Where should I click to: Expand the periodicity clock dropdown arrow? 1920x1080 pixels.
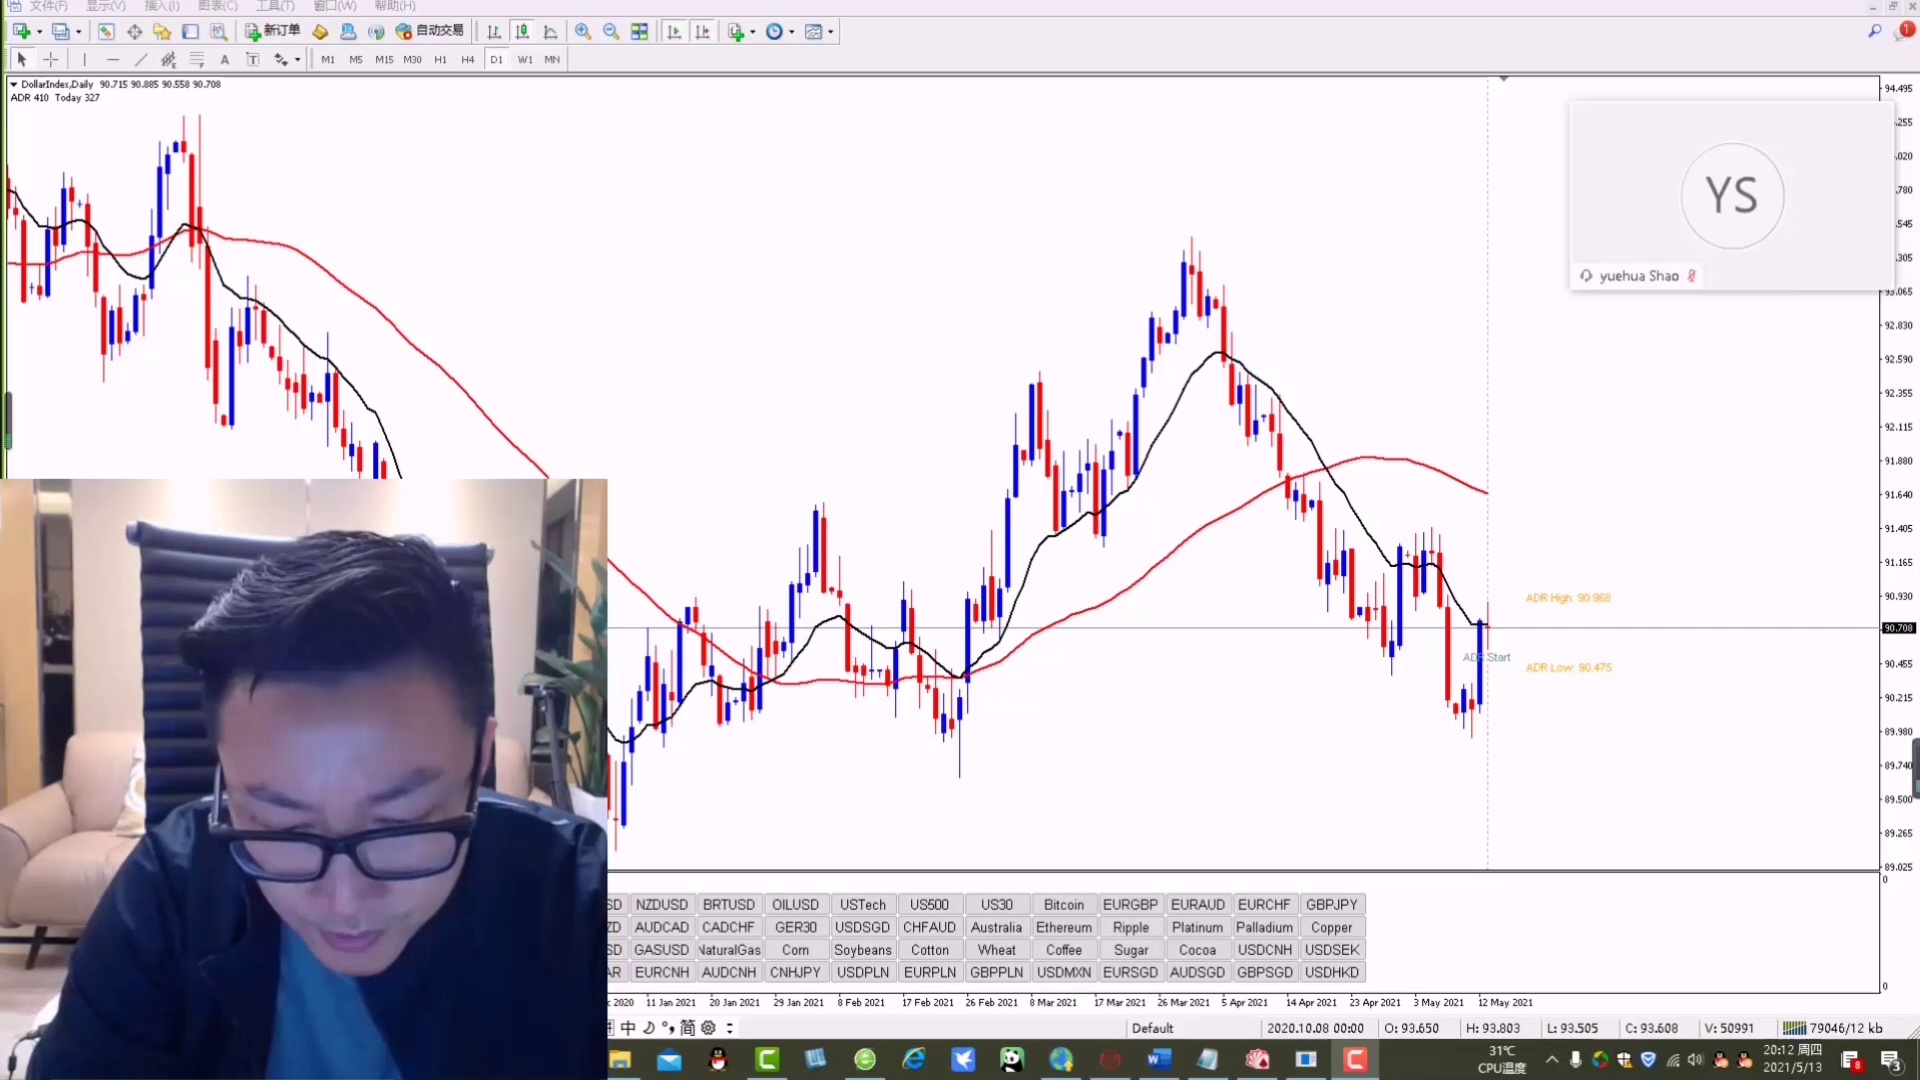coord(792,32)
